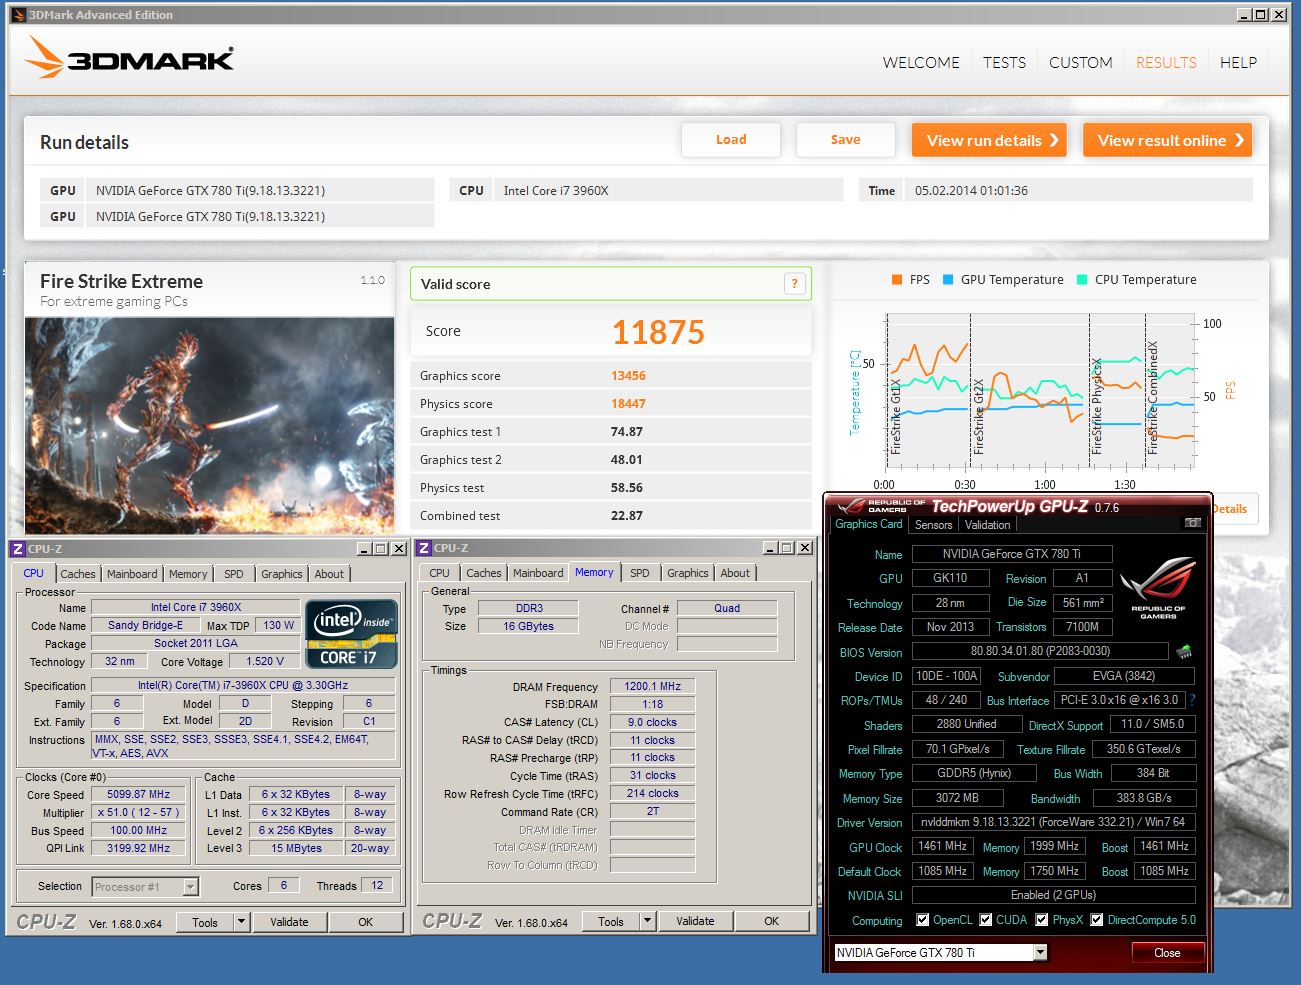The height and width of the screenshot is (985, 1301).
Task: Switch to Mainboard tab in left CPU-Z
Action: 132,574
